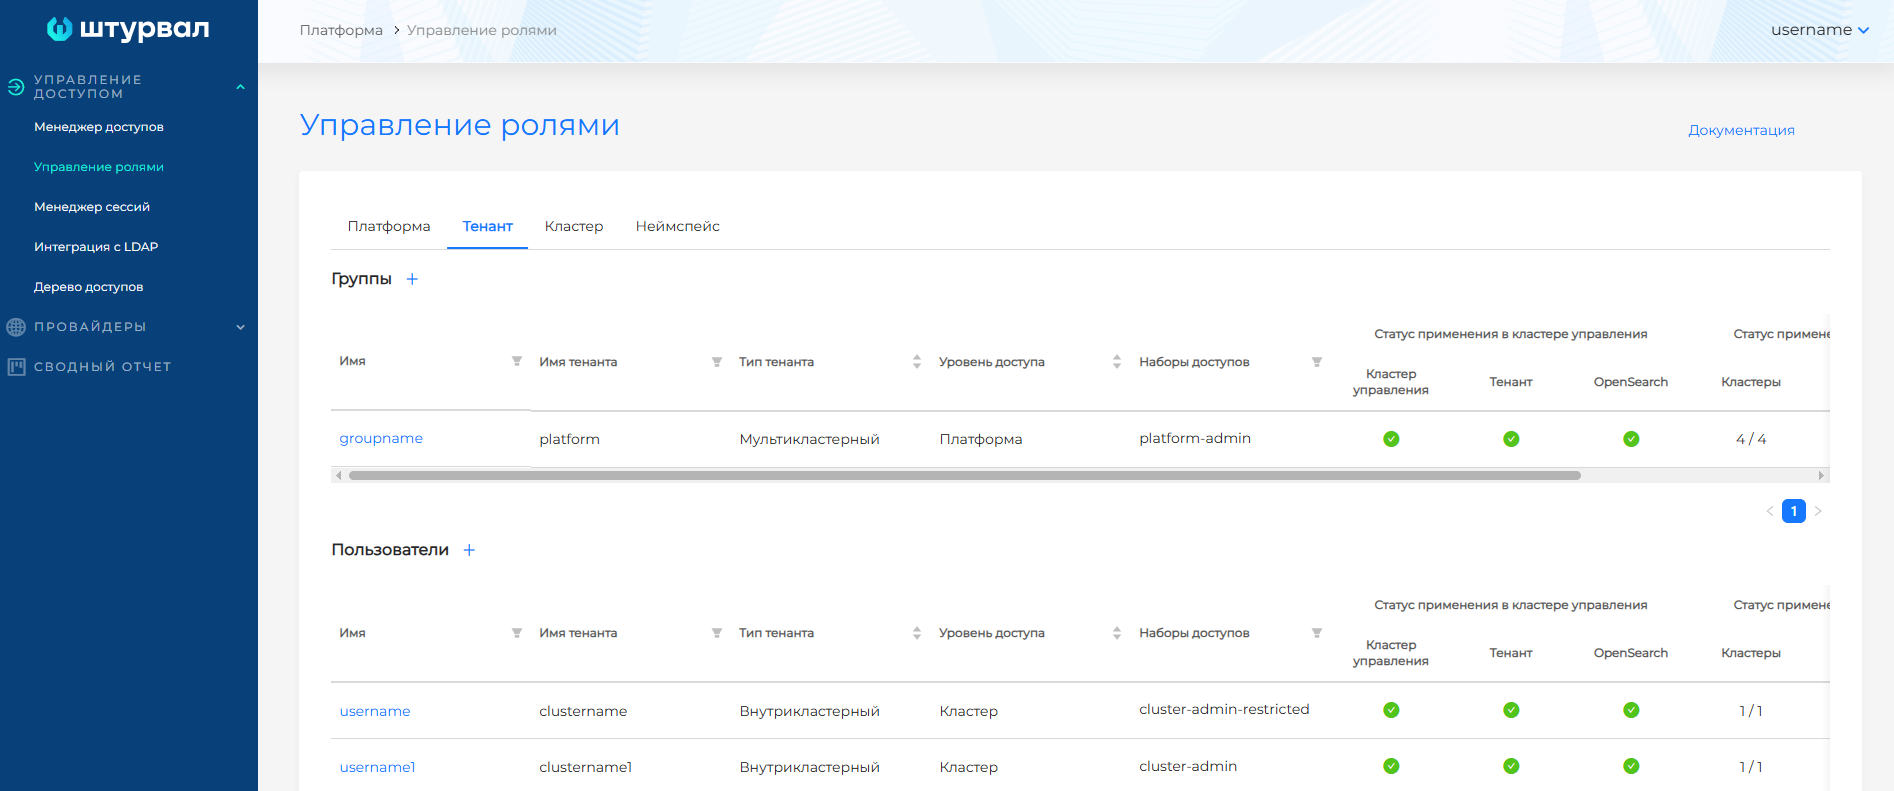Viewport: 1894px width, 791px height.
Task: Switch to the Платформа tab
Action: pyautogui.click(x=389, y=226)
